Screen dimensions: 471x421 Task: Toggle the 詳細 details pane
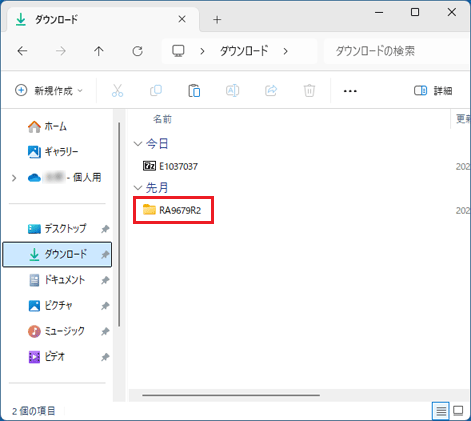point(433,91)
